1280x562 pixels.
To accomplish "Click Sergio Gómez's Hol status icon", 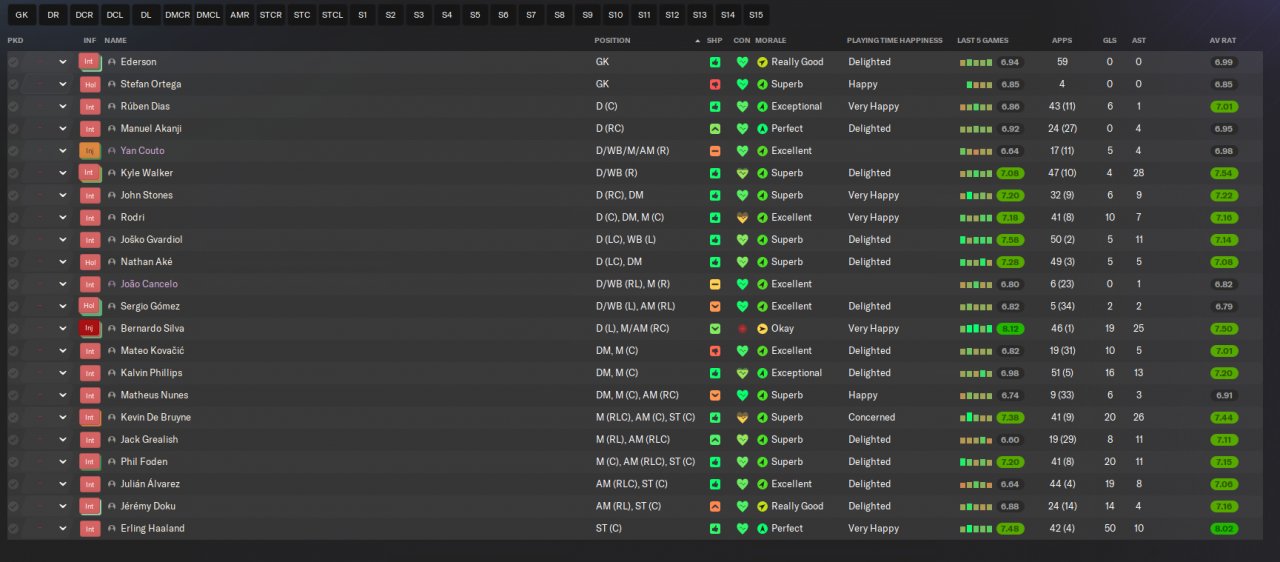I will click(x=90, y=306).
